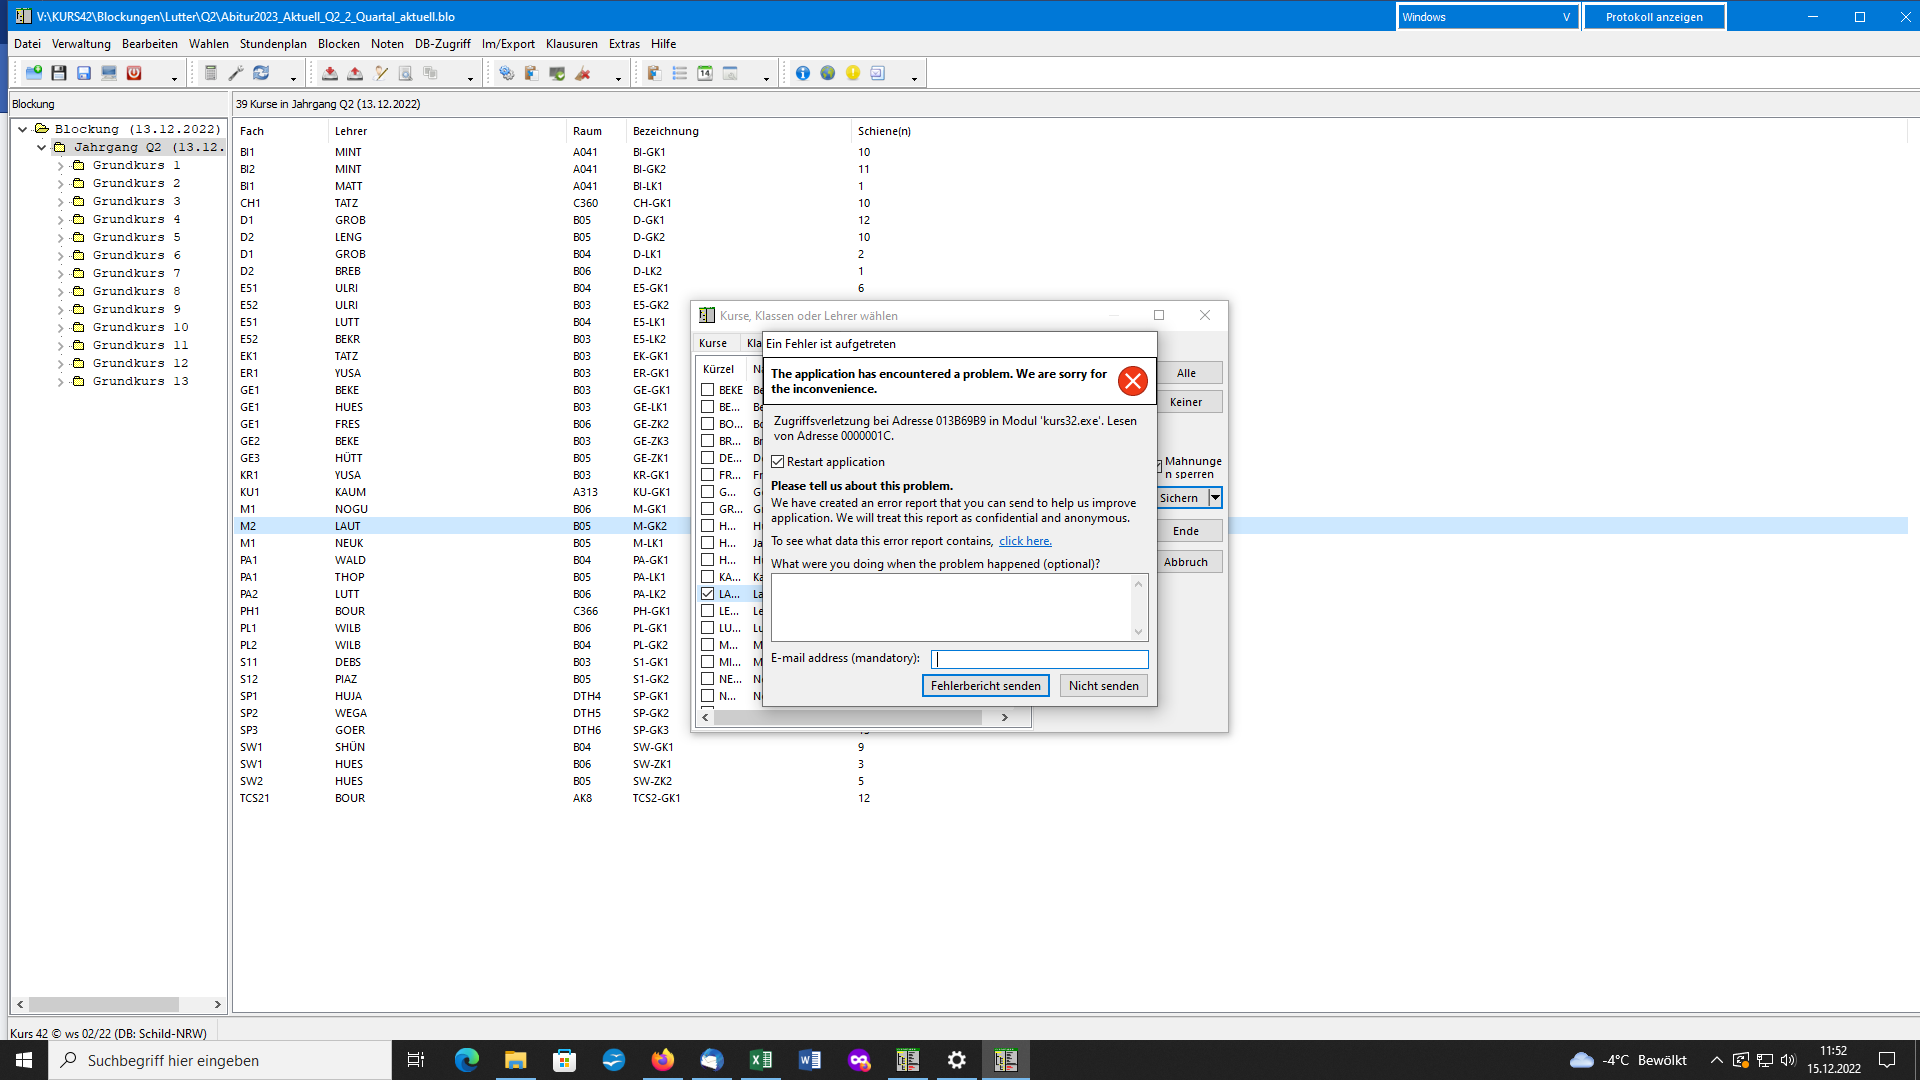Screen dimensions: 1920x1080
Task: Expand the Grundkurs 13 tree node
Action: (60, 382)
